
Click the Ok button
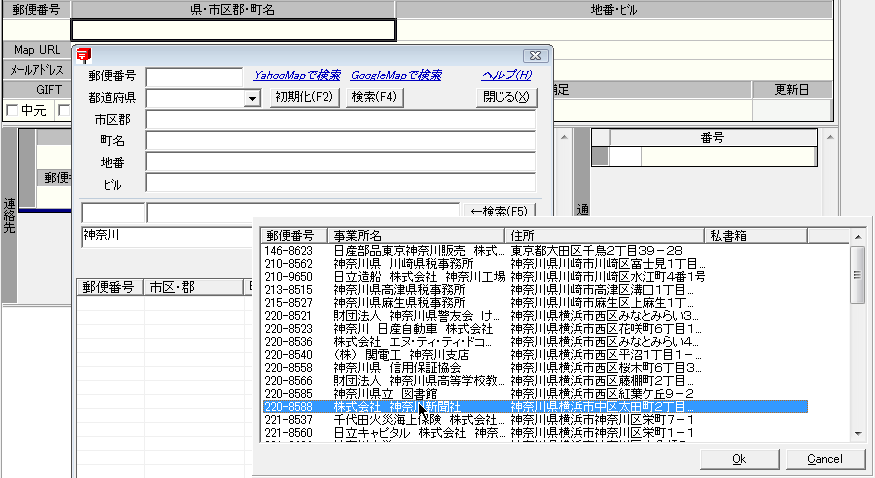pos(739,459)
